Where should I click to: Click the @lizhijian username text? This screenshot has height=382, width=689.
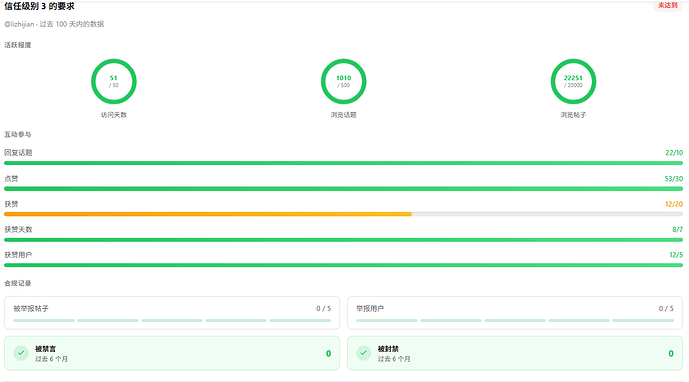pos(19,24)
